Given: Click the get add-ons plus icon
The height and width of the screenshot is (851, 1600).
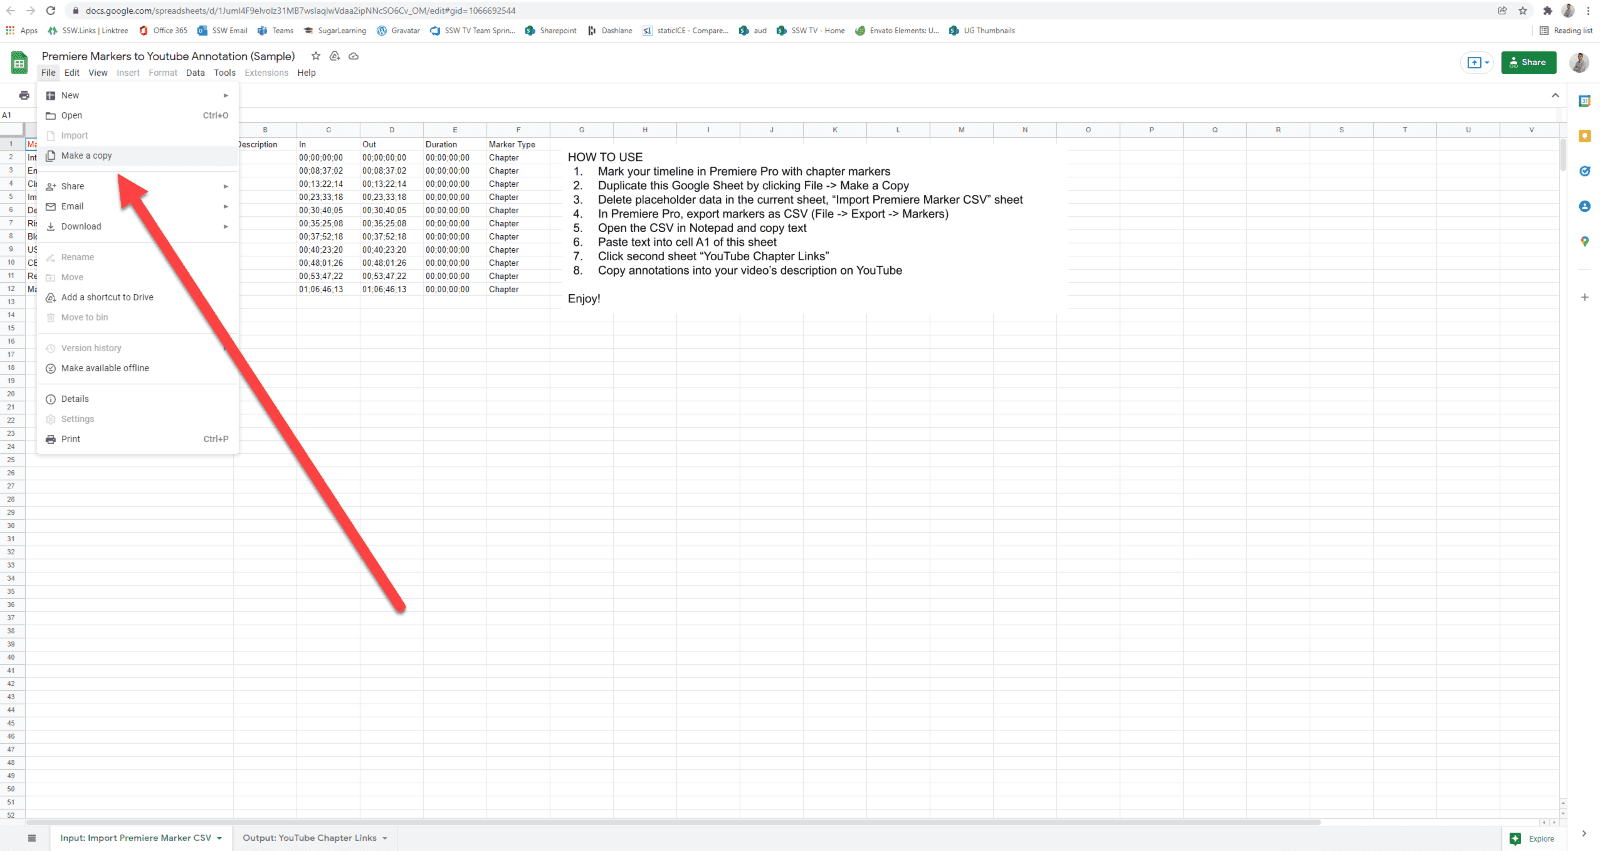Looking at the screenshot, I should coord(1584,297).
